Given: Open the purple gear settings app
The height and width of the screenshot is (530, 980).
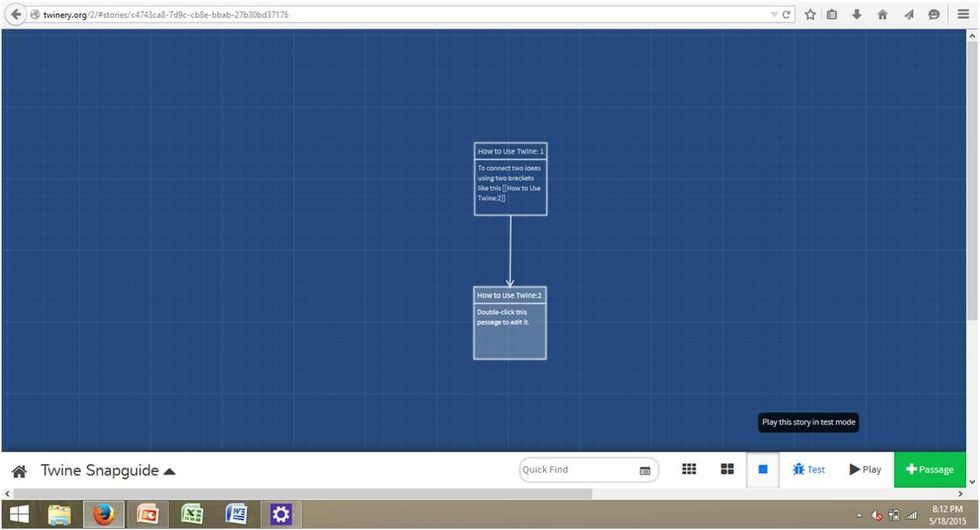Looking at the screenshot, I should pyautogui.click(x=281, y=514).
